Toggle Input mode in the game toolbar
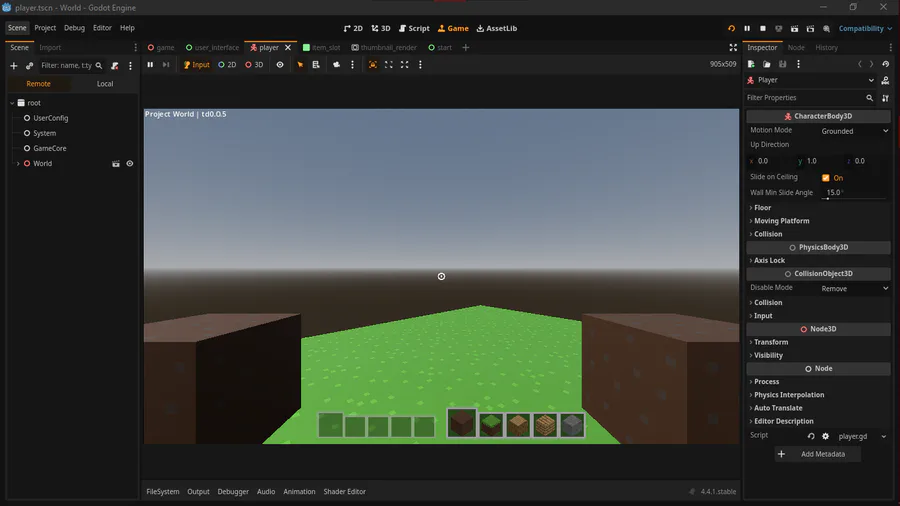The height and width of the screenshot is (506, 900). pos(196,65)
